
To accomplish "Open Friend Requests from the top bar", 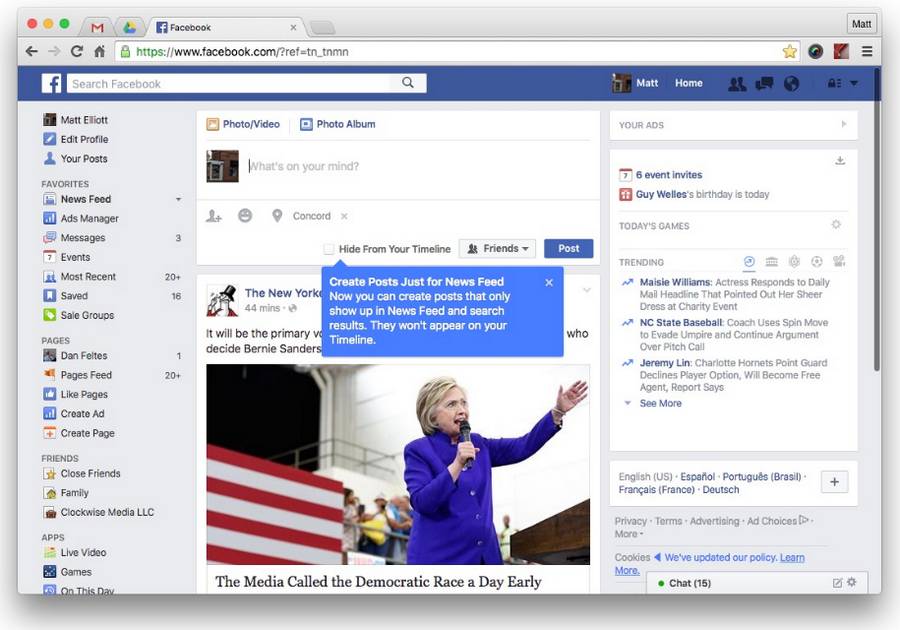I will coord(737,83).
